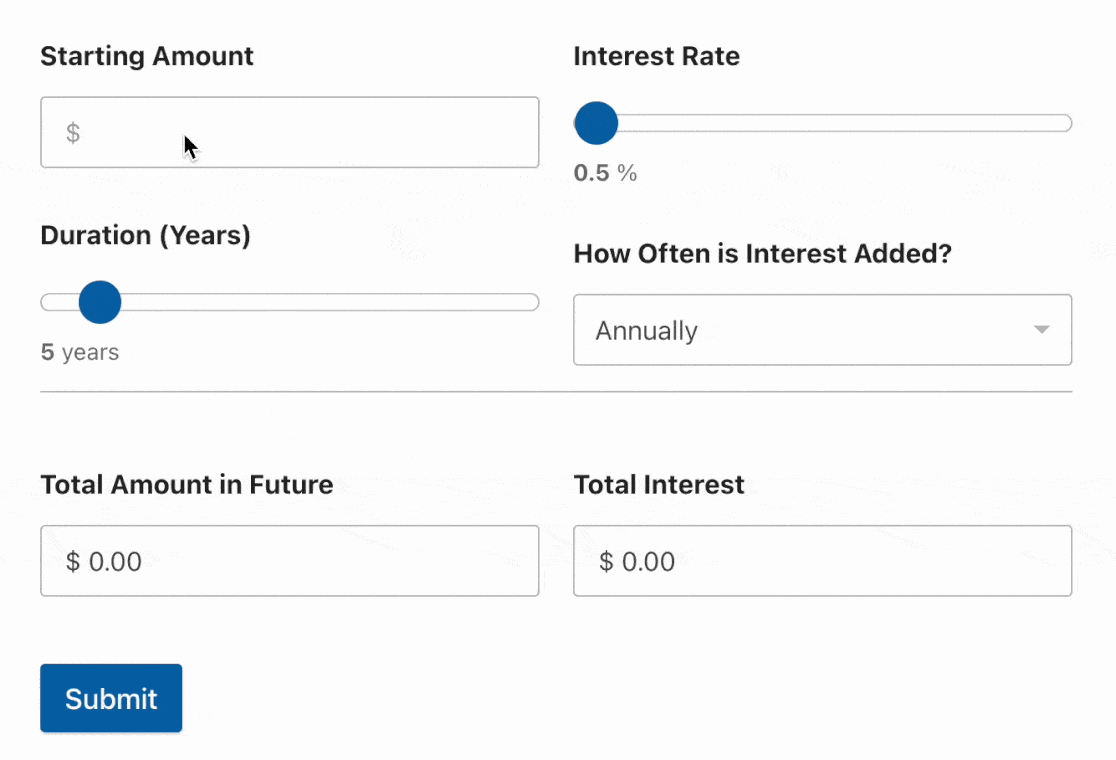
Task: Click the dropdown arrow beside Annually
Action: [x=1041, y=330]
